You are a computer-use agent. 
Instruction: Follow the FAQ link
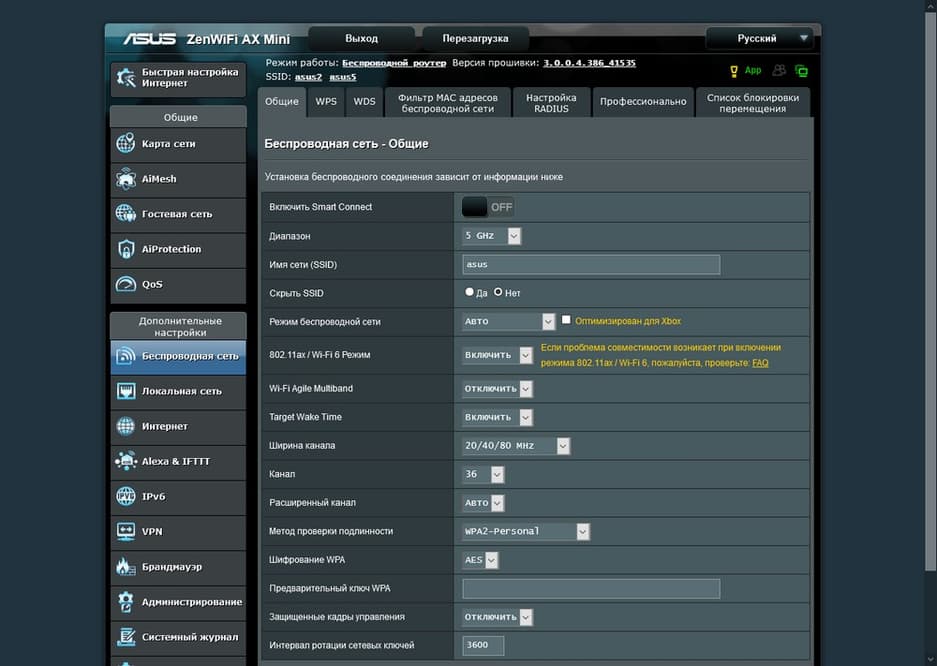tap(760, 363)
